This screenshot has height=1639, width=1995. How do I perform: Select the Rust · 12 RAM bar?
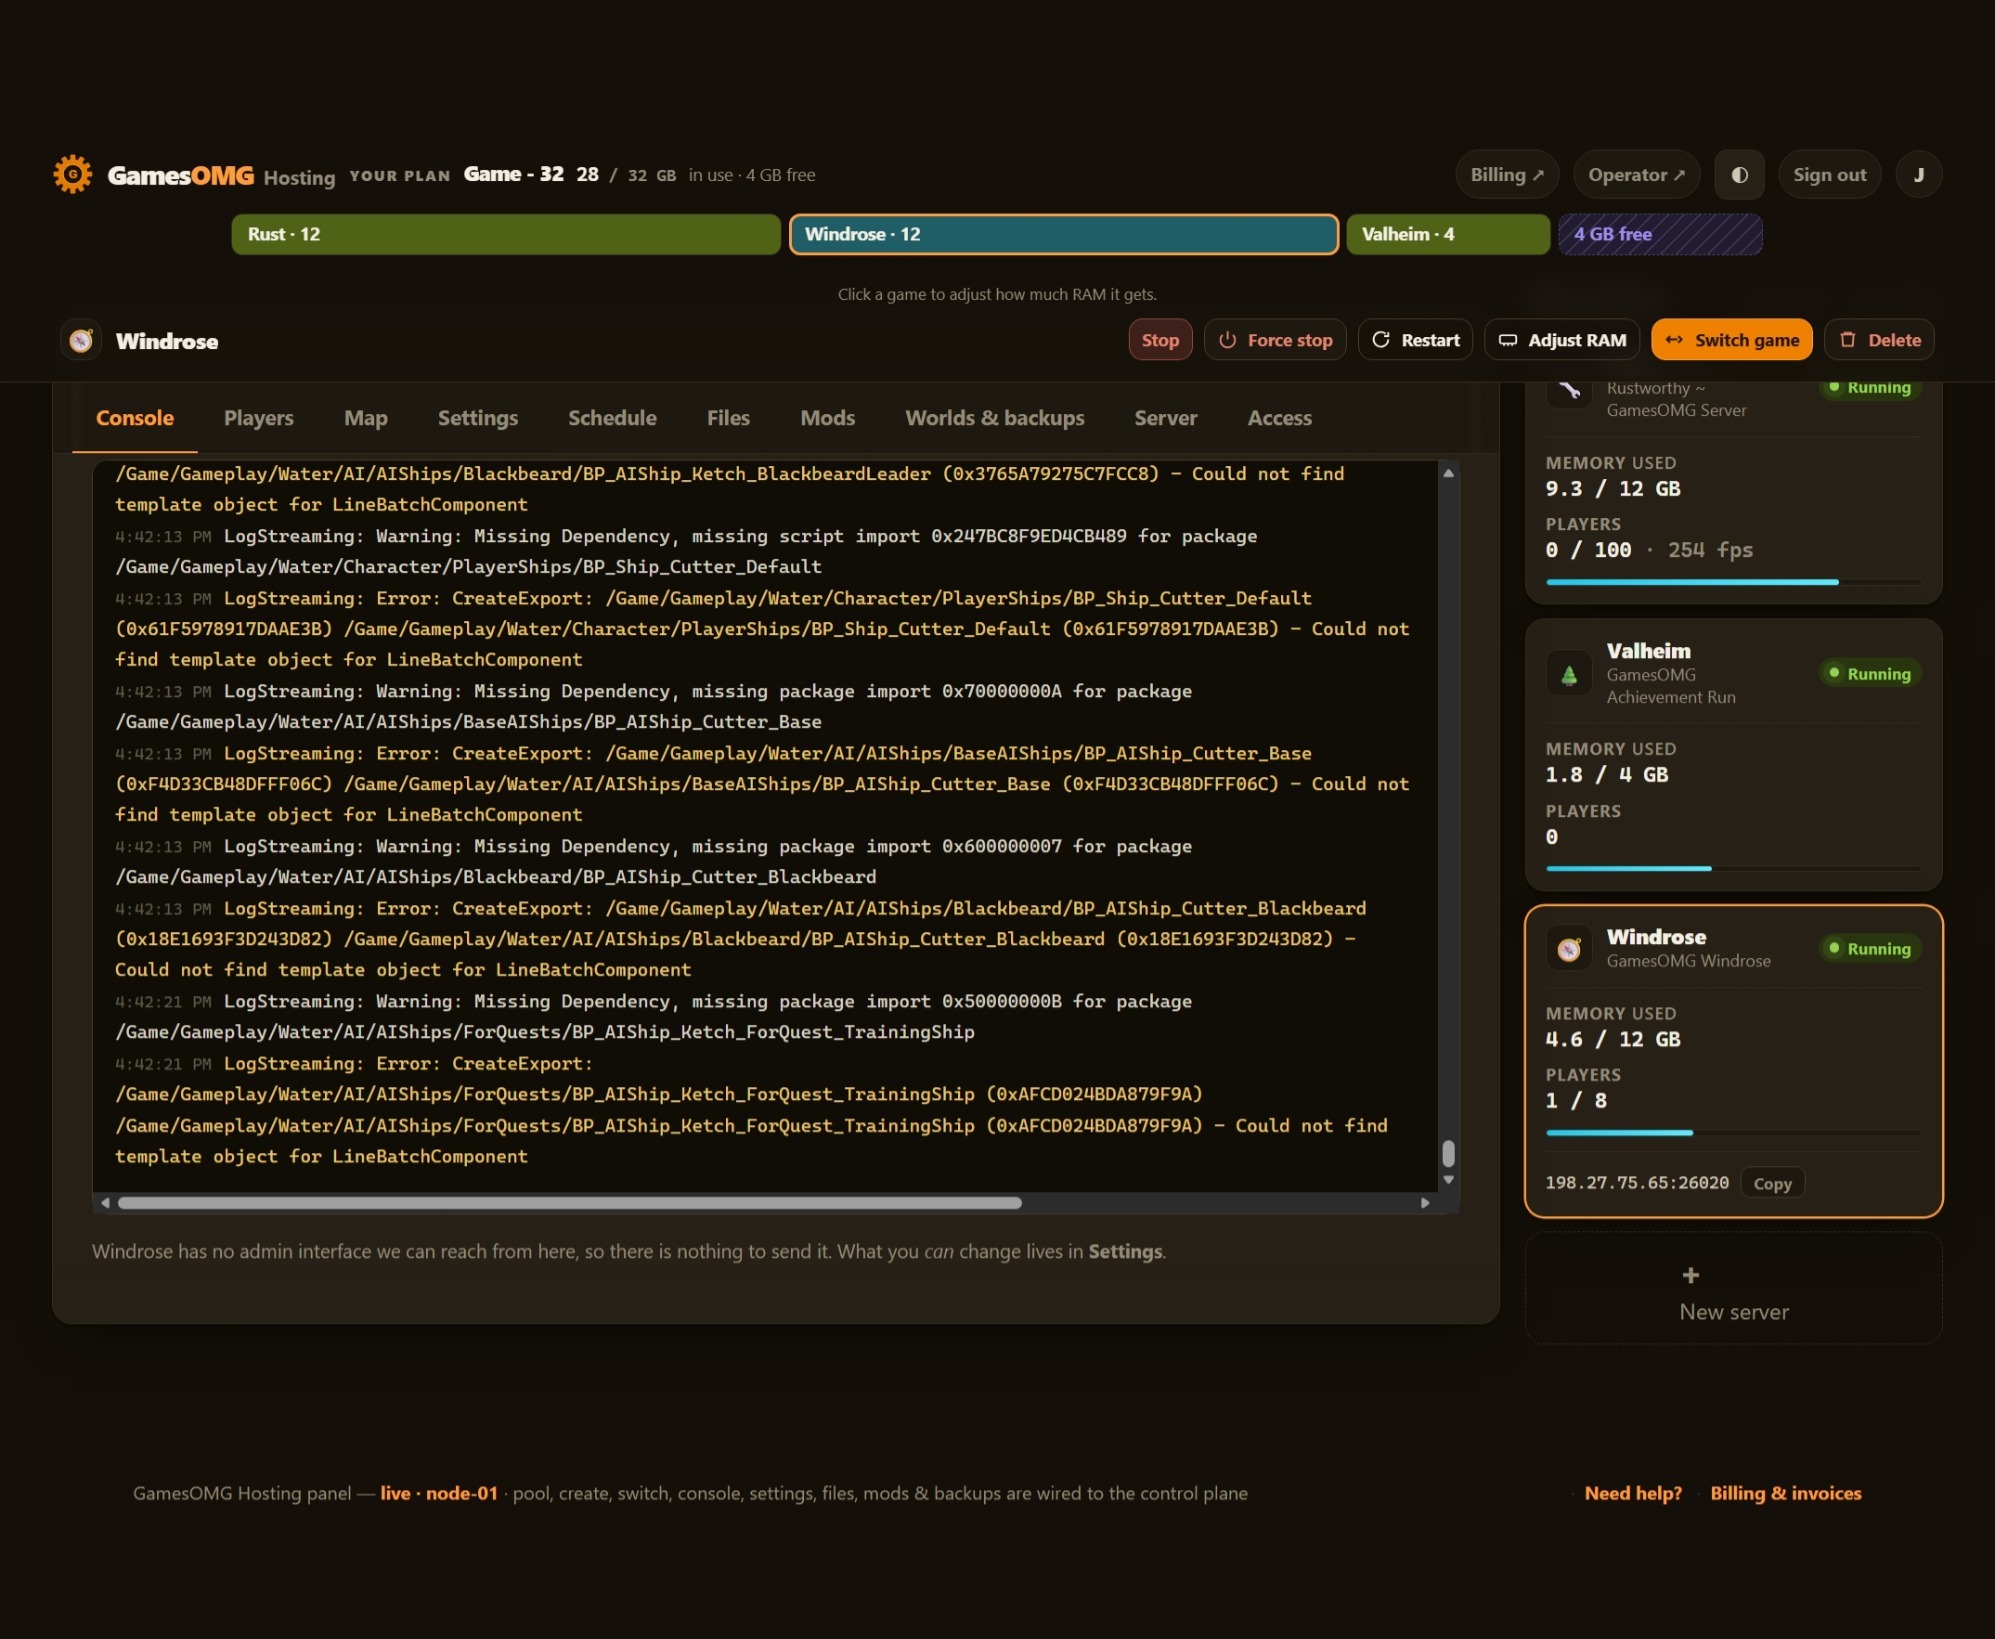506,234
